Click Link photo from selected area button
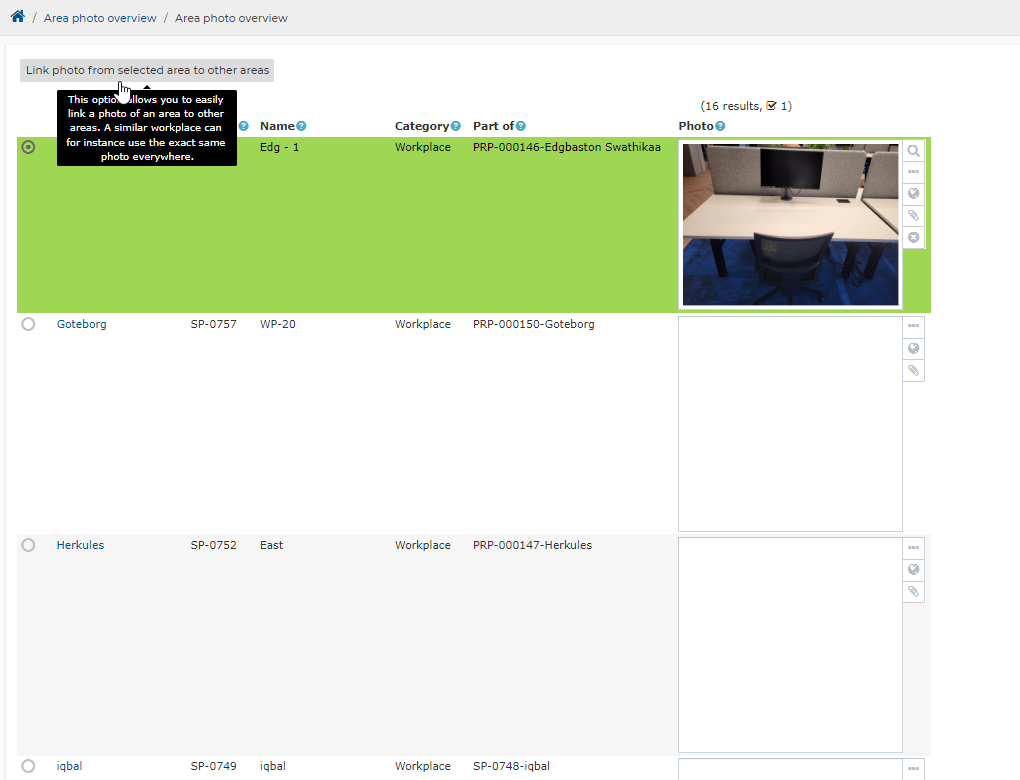 click(147, 70)
